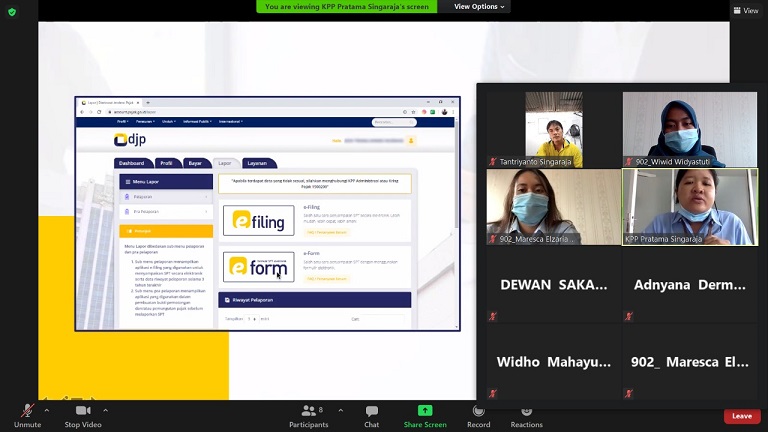
Task: Switch to the Layanan tab
Action: pyautogui.click(x=258, y=163)
